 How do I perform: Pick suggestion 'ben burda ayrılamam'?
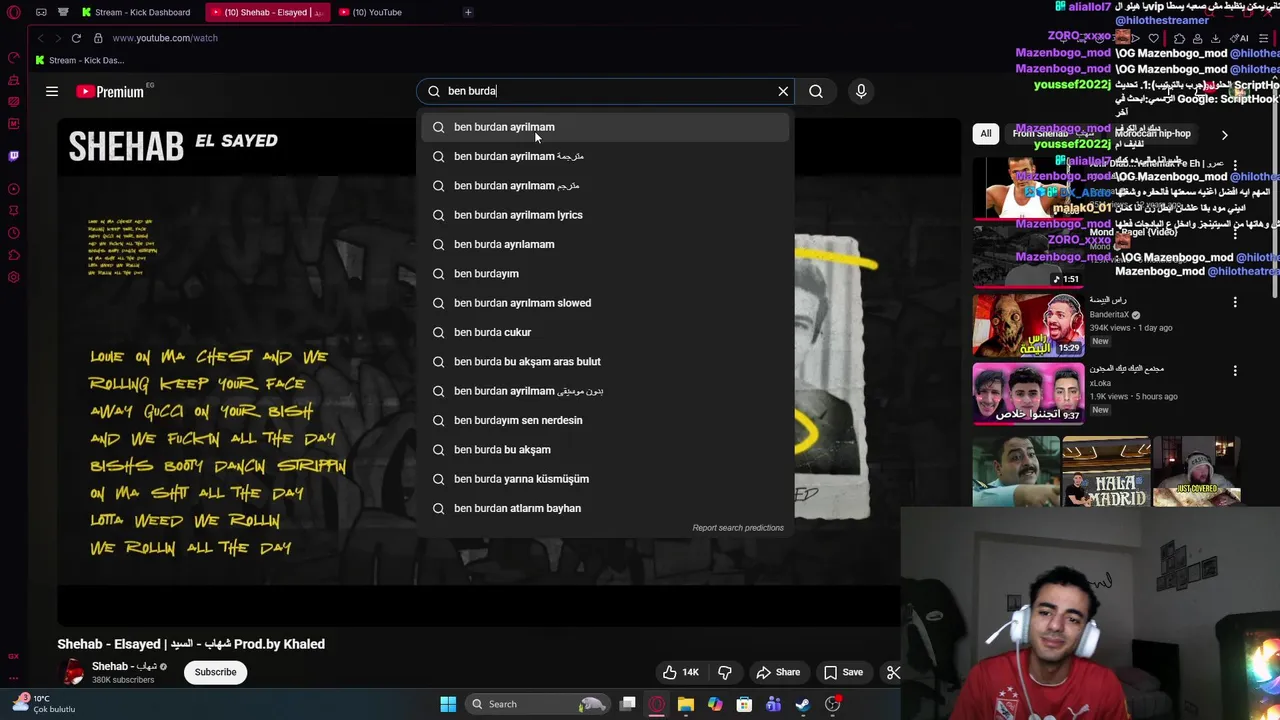point(605,244)
